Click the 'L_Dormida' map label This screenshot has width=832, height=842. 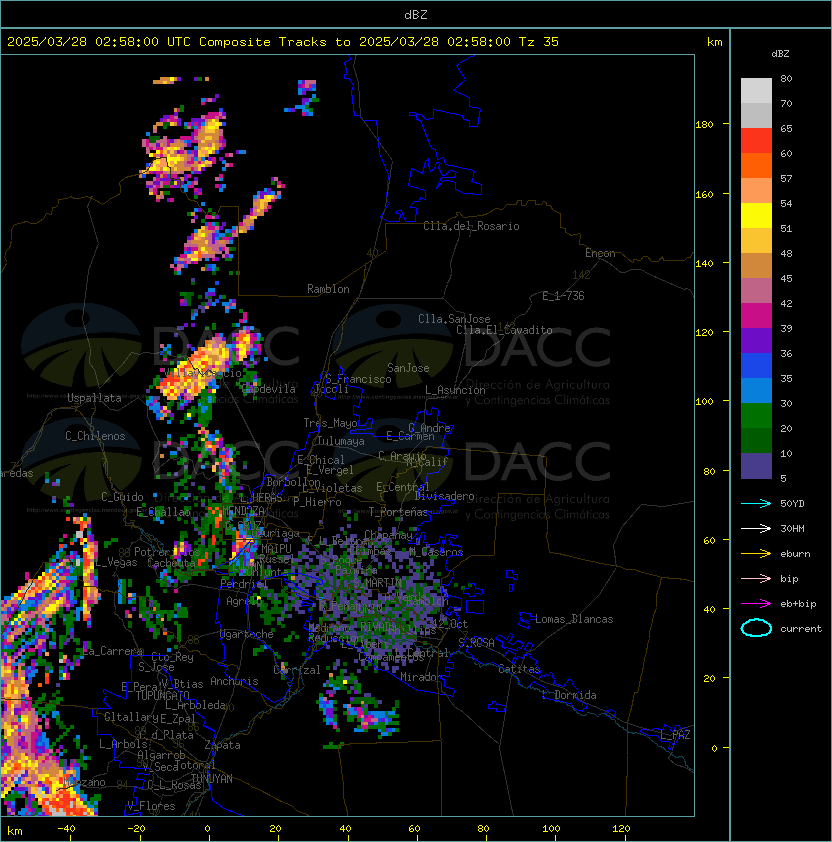pyautogui.click(x=569, y=695)
